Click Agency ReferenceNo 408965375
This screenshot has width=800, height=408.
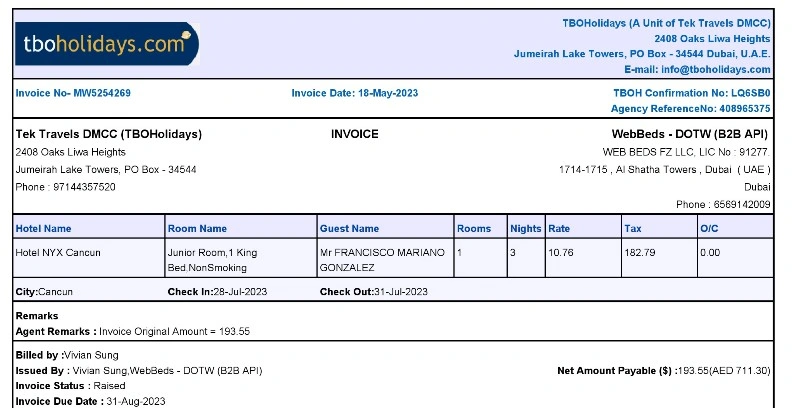690,108
